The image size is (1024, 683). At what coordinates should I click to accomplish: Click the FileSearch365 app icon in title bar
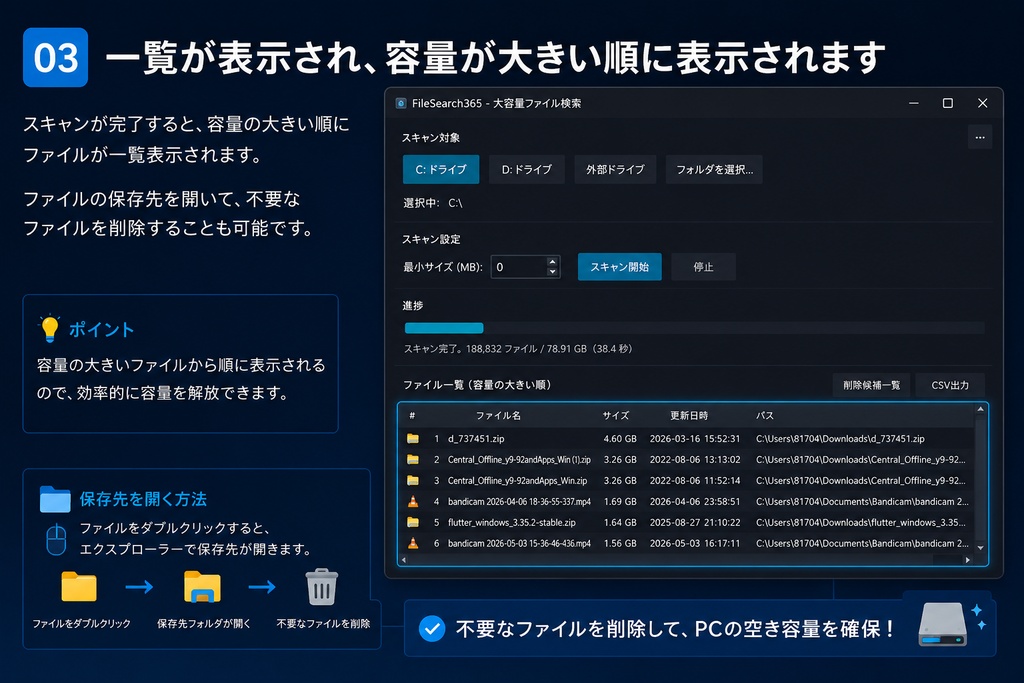(401, 103)
